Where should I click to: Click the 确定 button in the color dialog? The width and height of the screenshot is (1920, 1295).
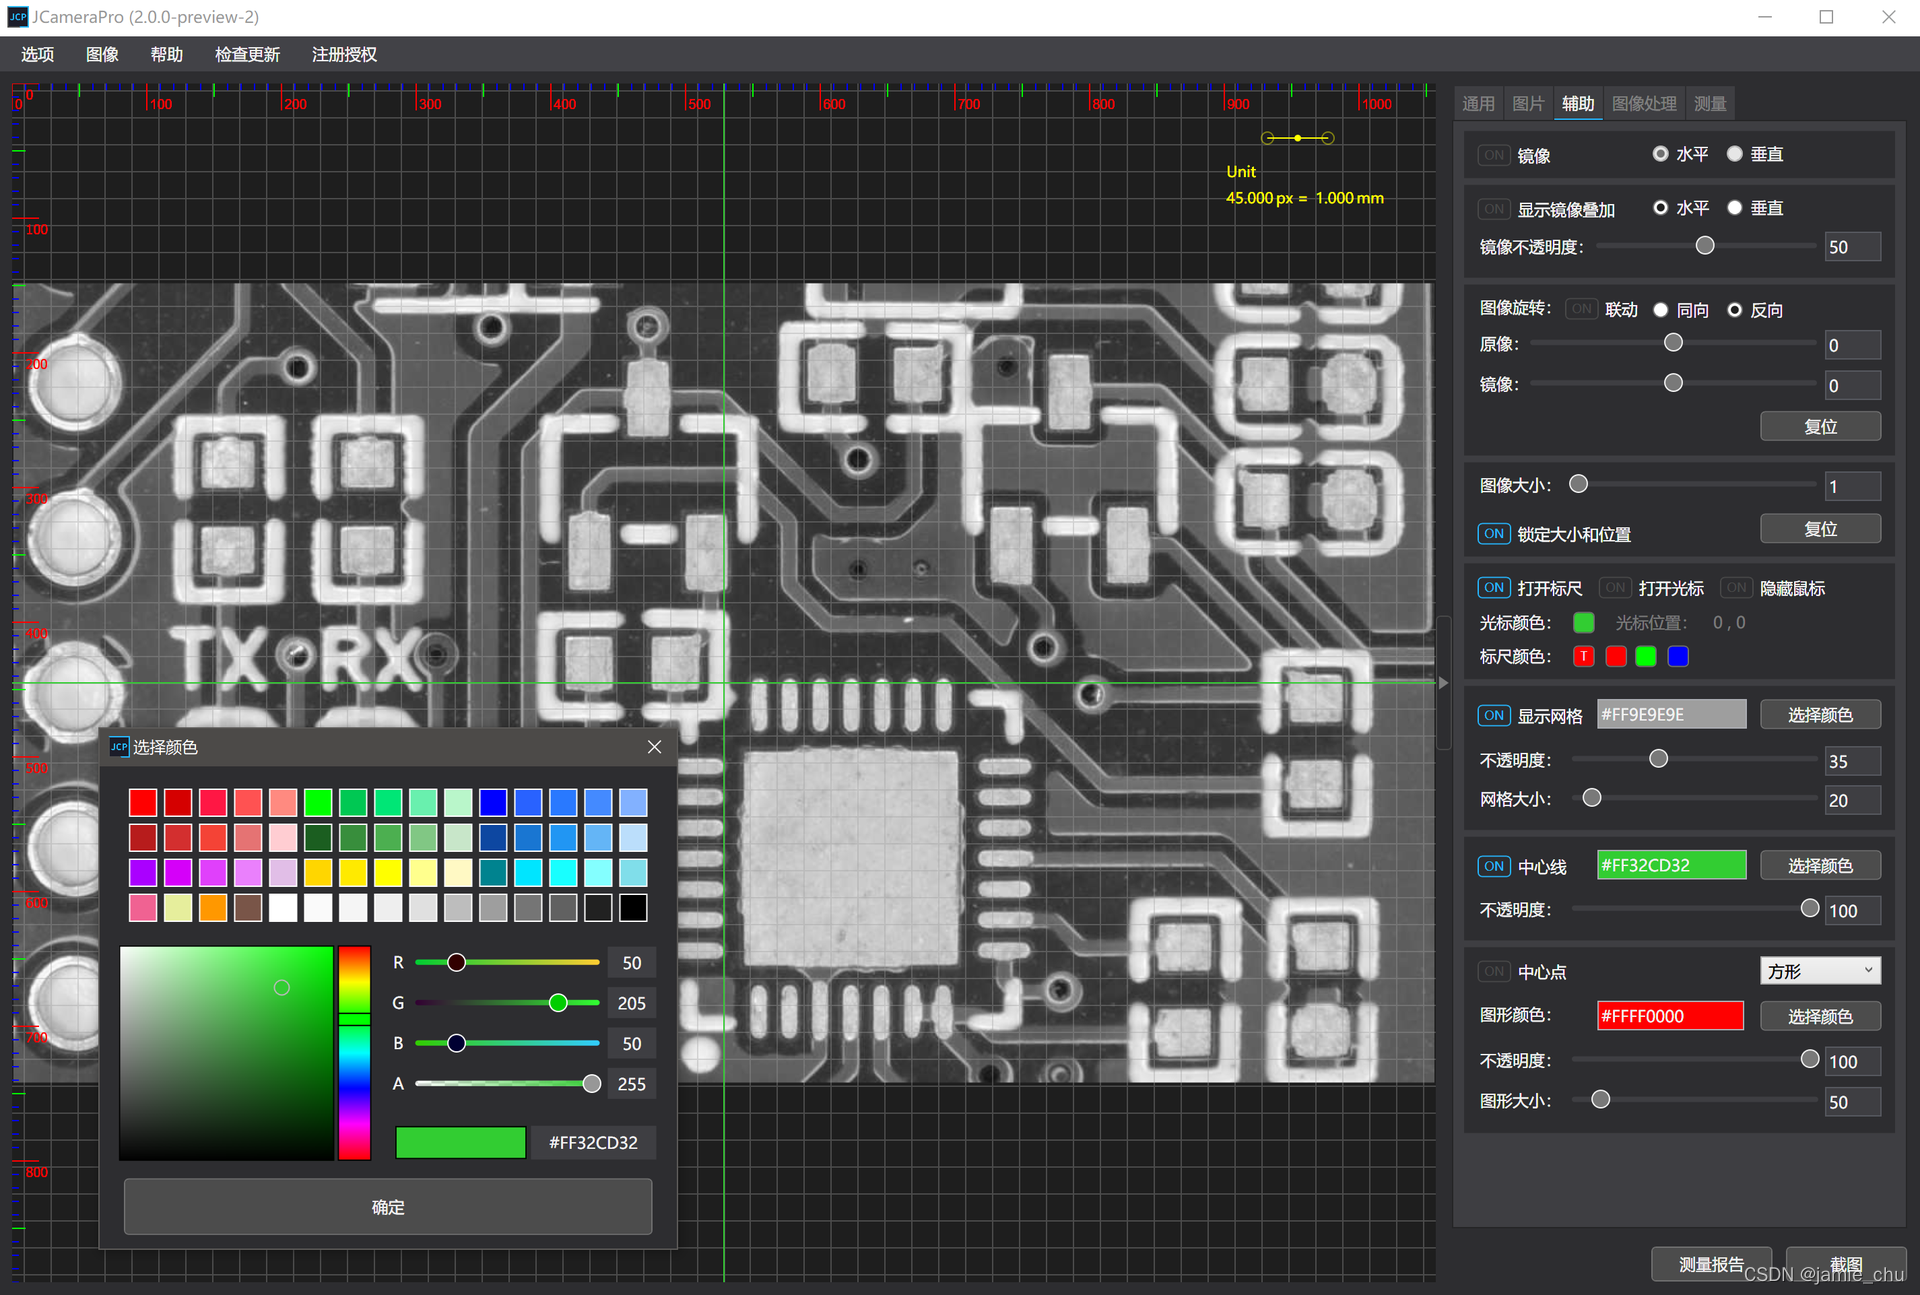point(388,1207)
